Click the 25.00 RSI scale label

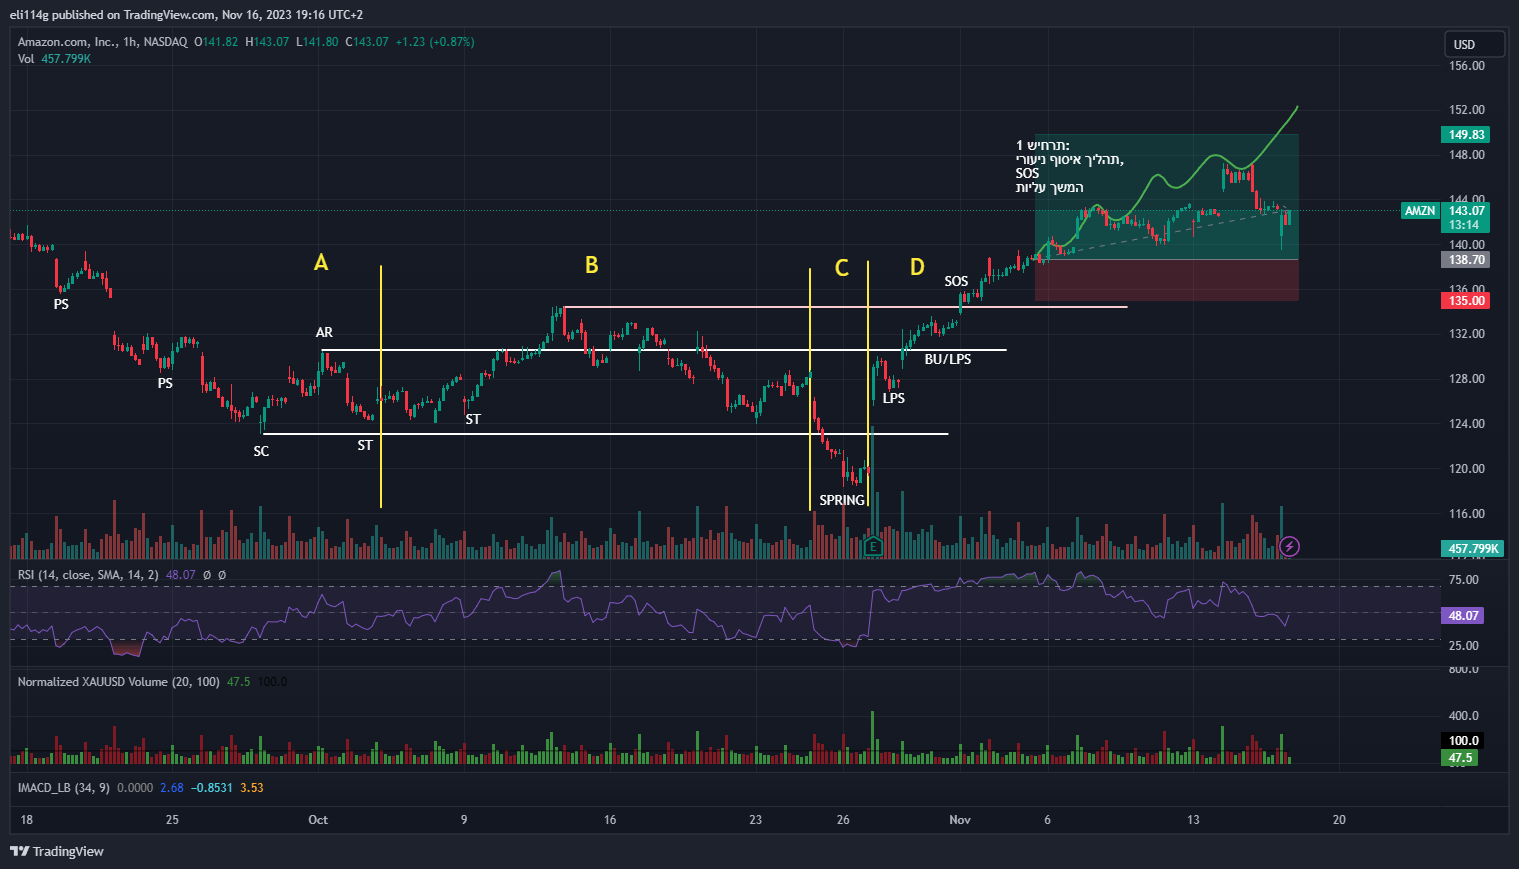click(1464, 646)
